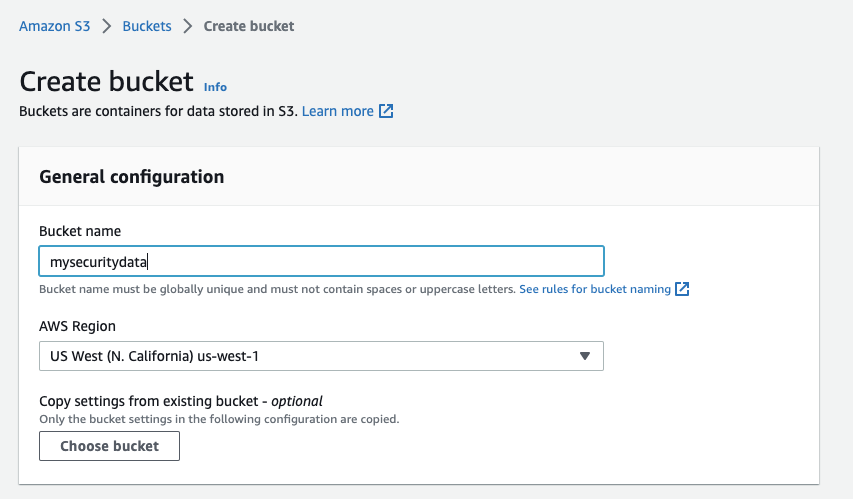This screenshot has height=499, width=853.
Task: Click the chevron after Buckets breadcrumb
Action: pyautogui.click(x=187, y=26)
